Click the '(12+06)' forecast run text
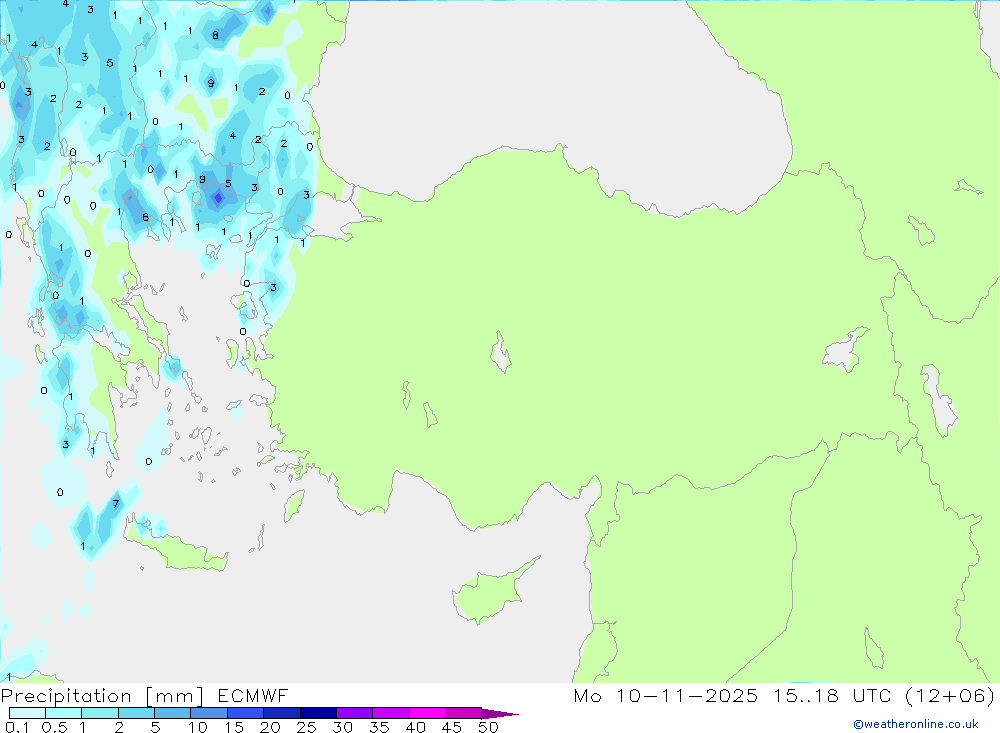 point(950,696)
